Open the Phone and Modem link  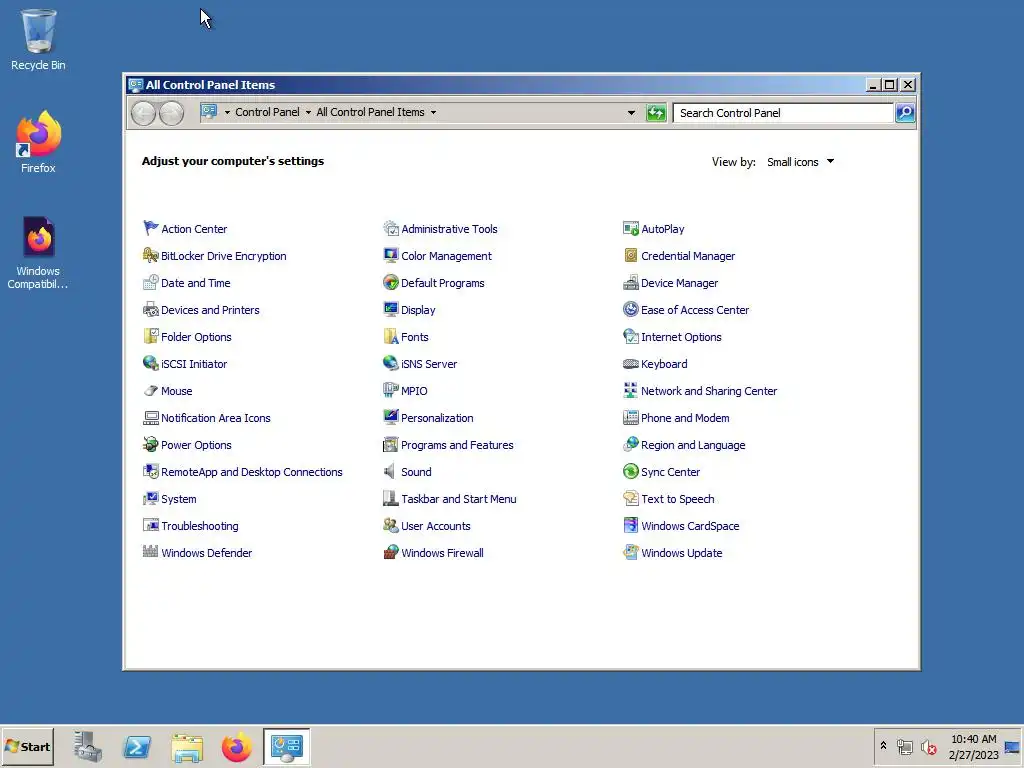click(685, 418)
